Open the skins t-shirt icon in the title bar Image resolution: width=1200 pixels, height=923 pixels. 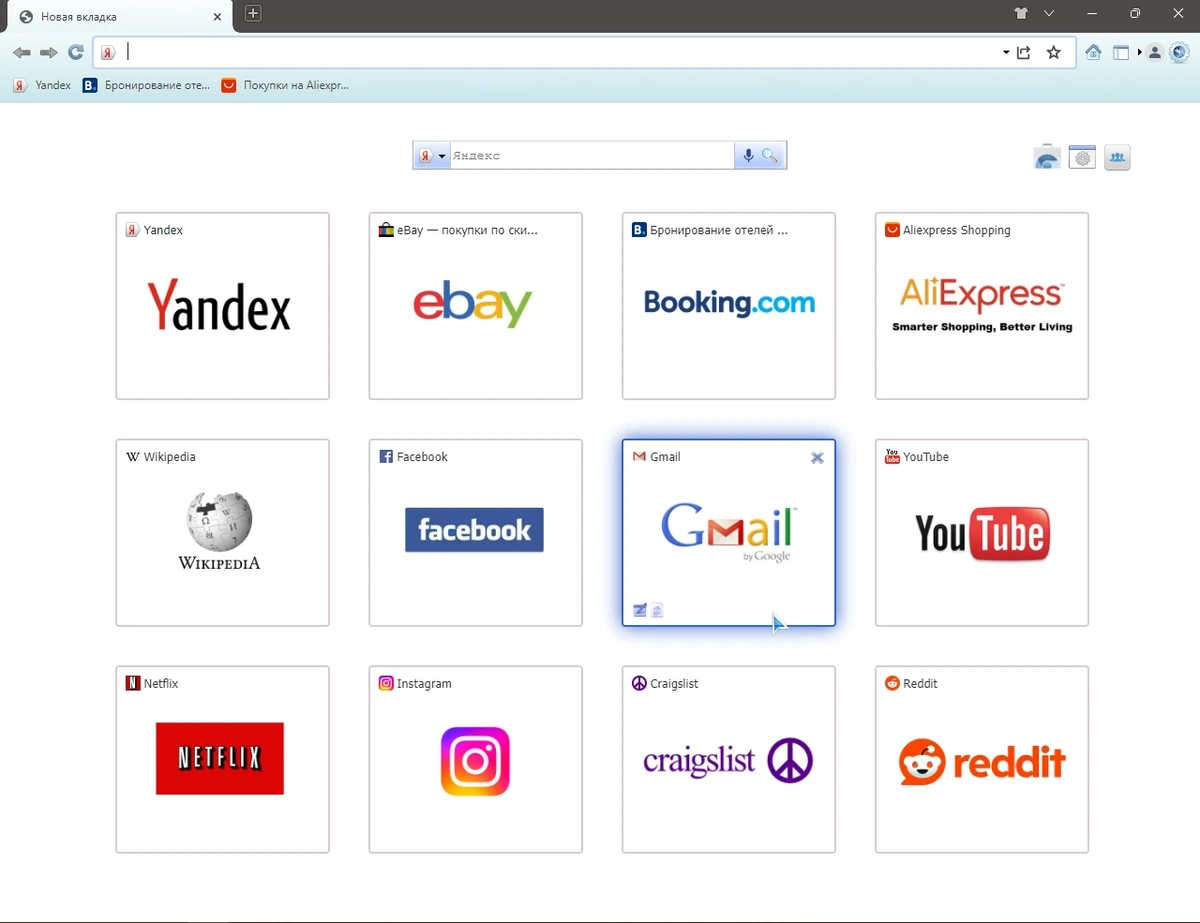1020,14
